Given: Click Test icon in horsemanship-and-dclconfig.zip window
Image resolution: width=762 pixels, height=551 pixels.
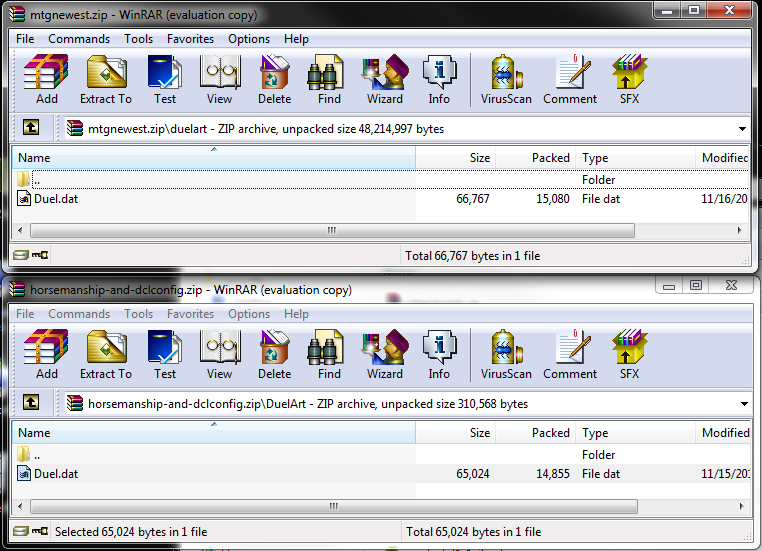Looking at the screenshot, I should pos(165,355).
